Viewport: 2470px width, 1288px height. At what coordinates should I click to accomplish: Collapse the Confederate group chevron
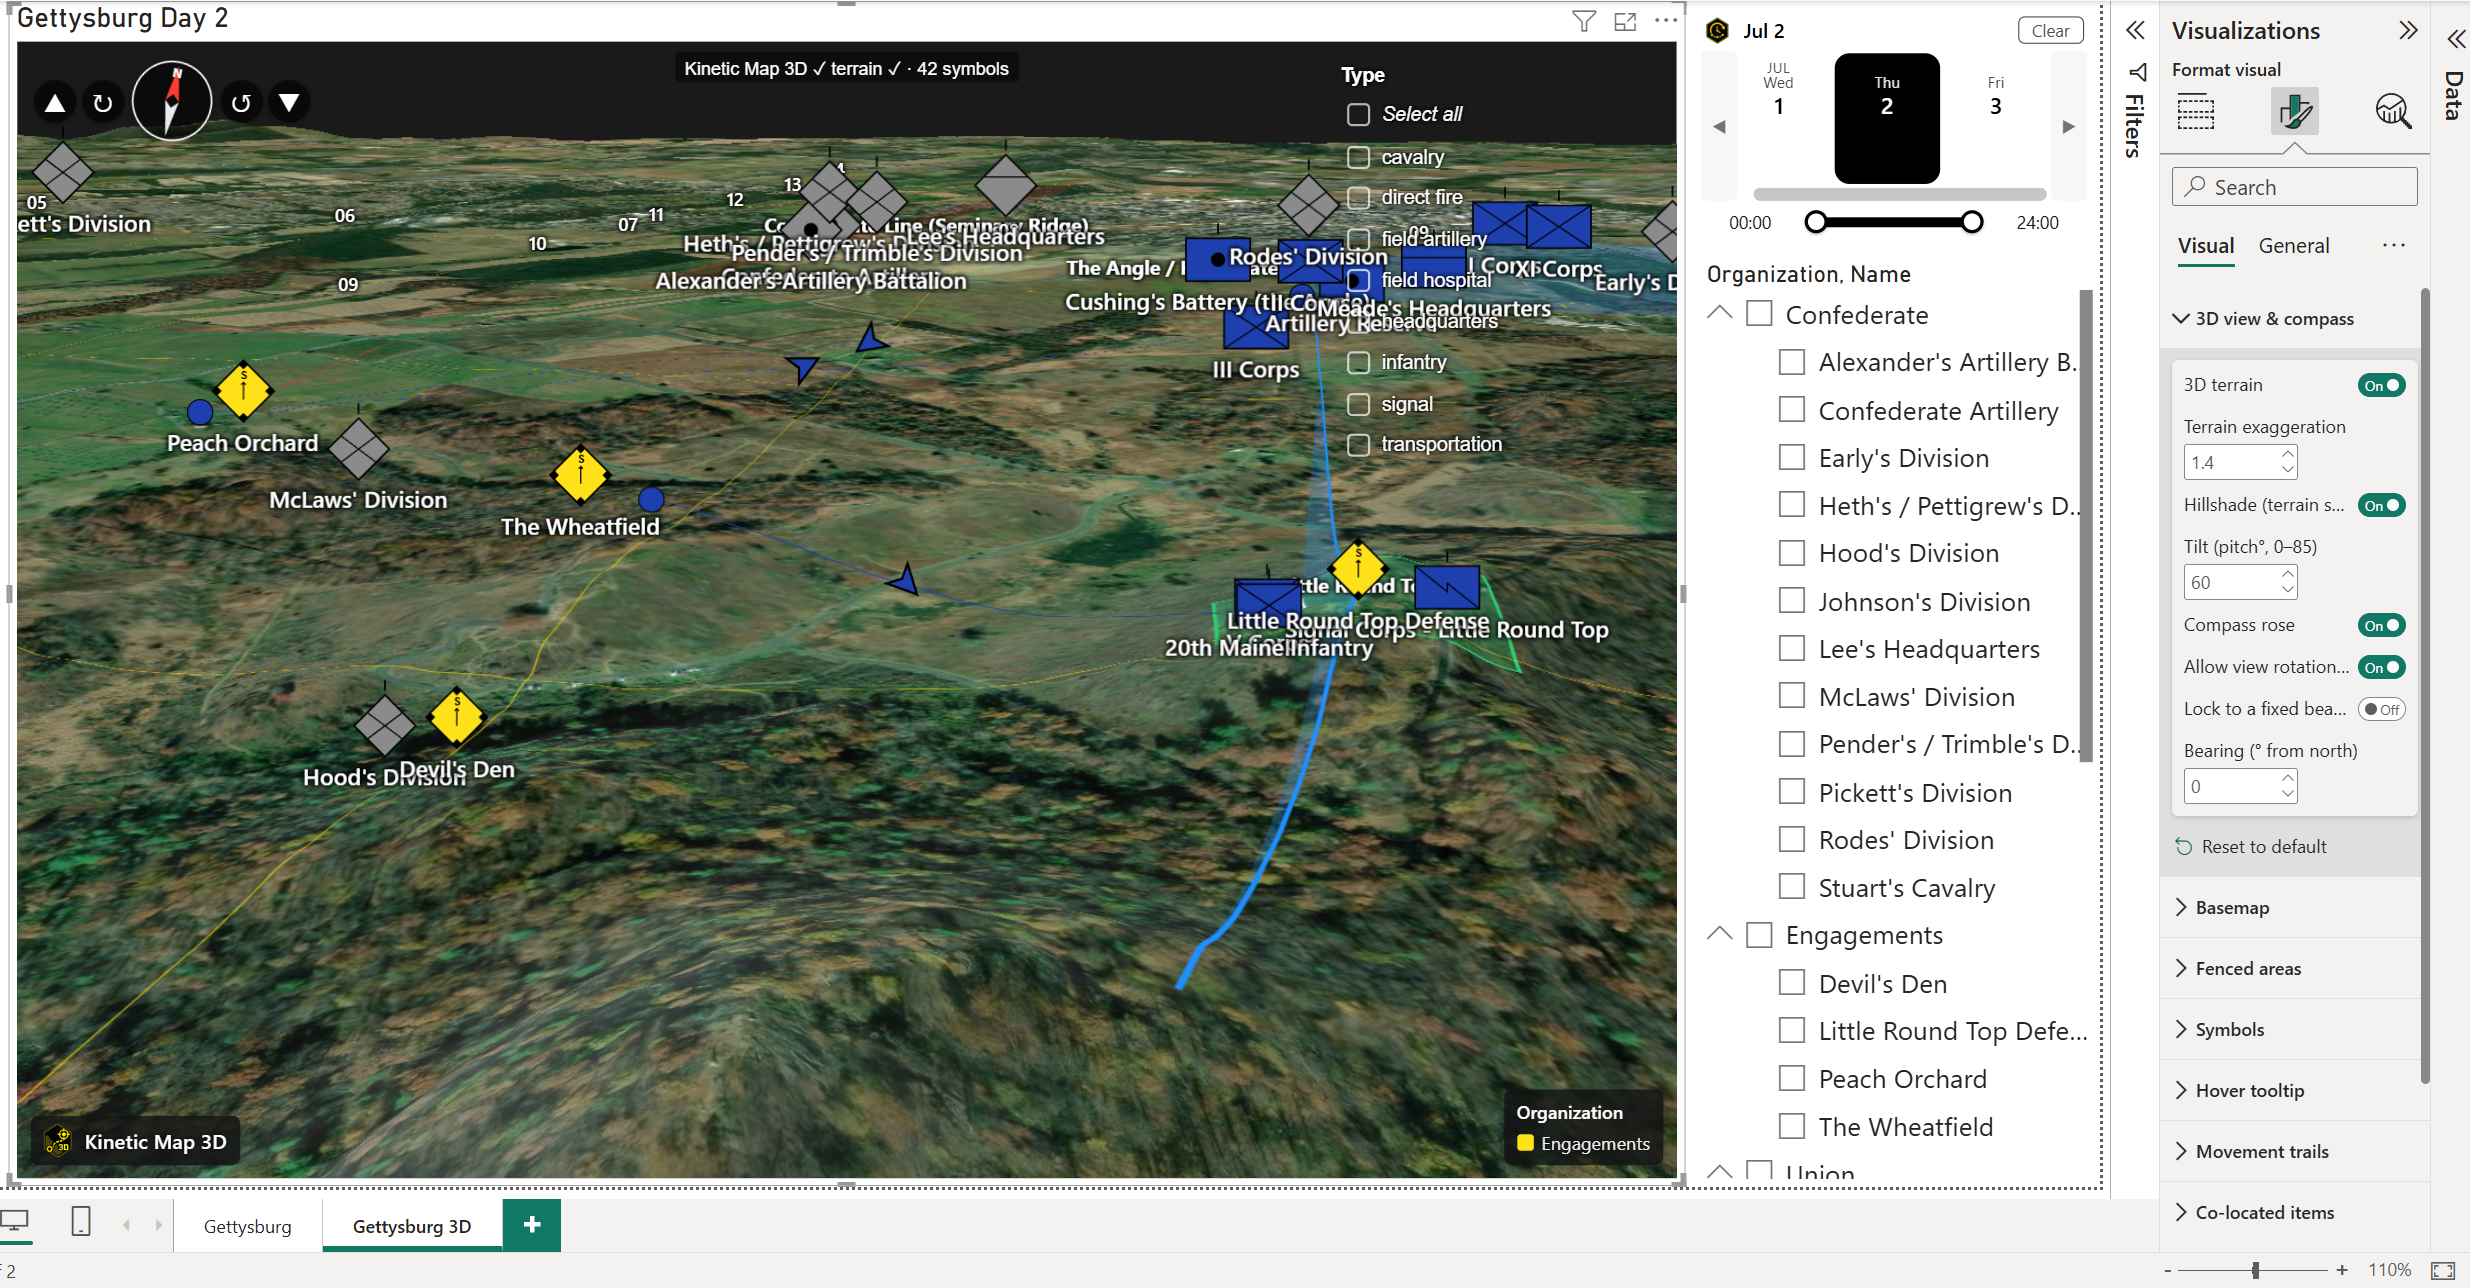[1720, 313]
